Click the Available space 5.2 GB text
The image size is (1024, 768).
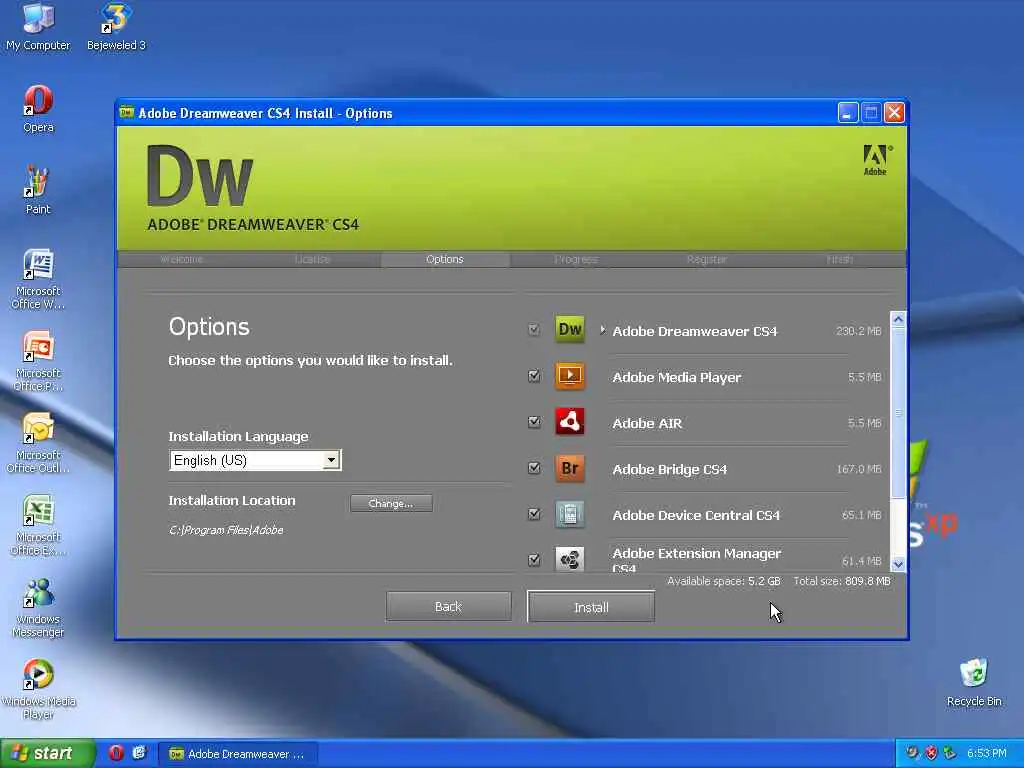tap(724, 581)
